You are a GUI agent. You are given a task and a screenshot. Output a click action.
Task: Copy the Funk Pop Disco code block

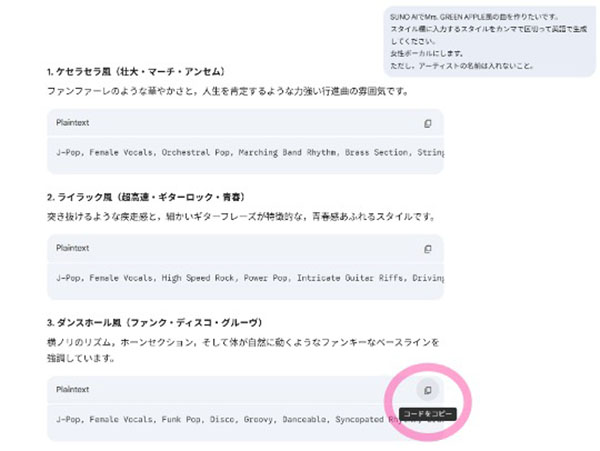pyautogui.click(x=427, y=390)
